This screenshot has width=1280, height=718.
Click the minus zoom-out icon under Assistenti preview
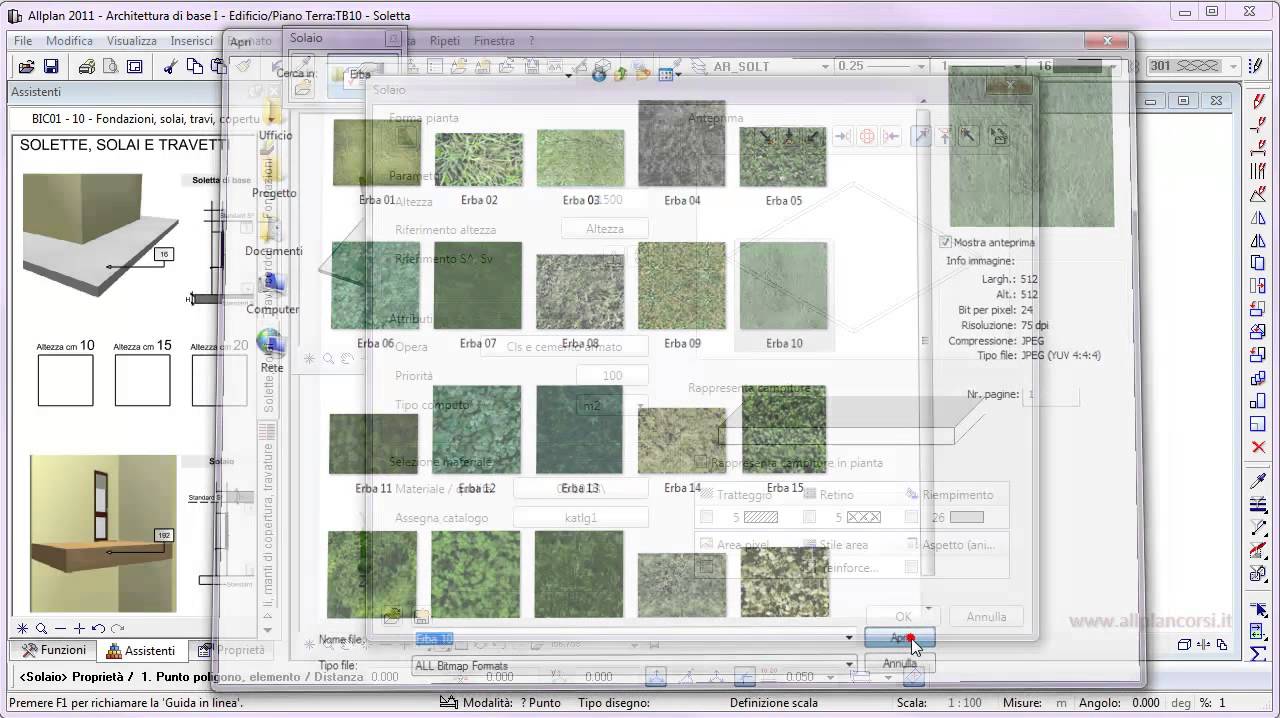click(x=60, y=629)
